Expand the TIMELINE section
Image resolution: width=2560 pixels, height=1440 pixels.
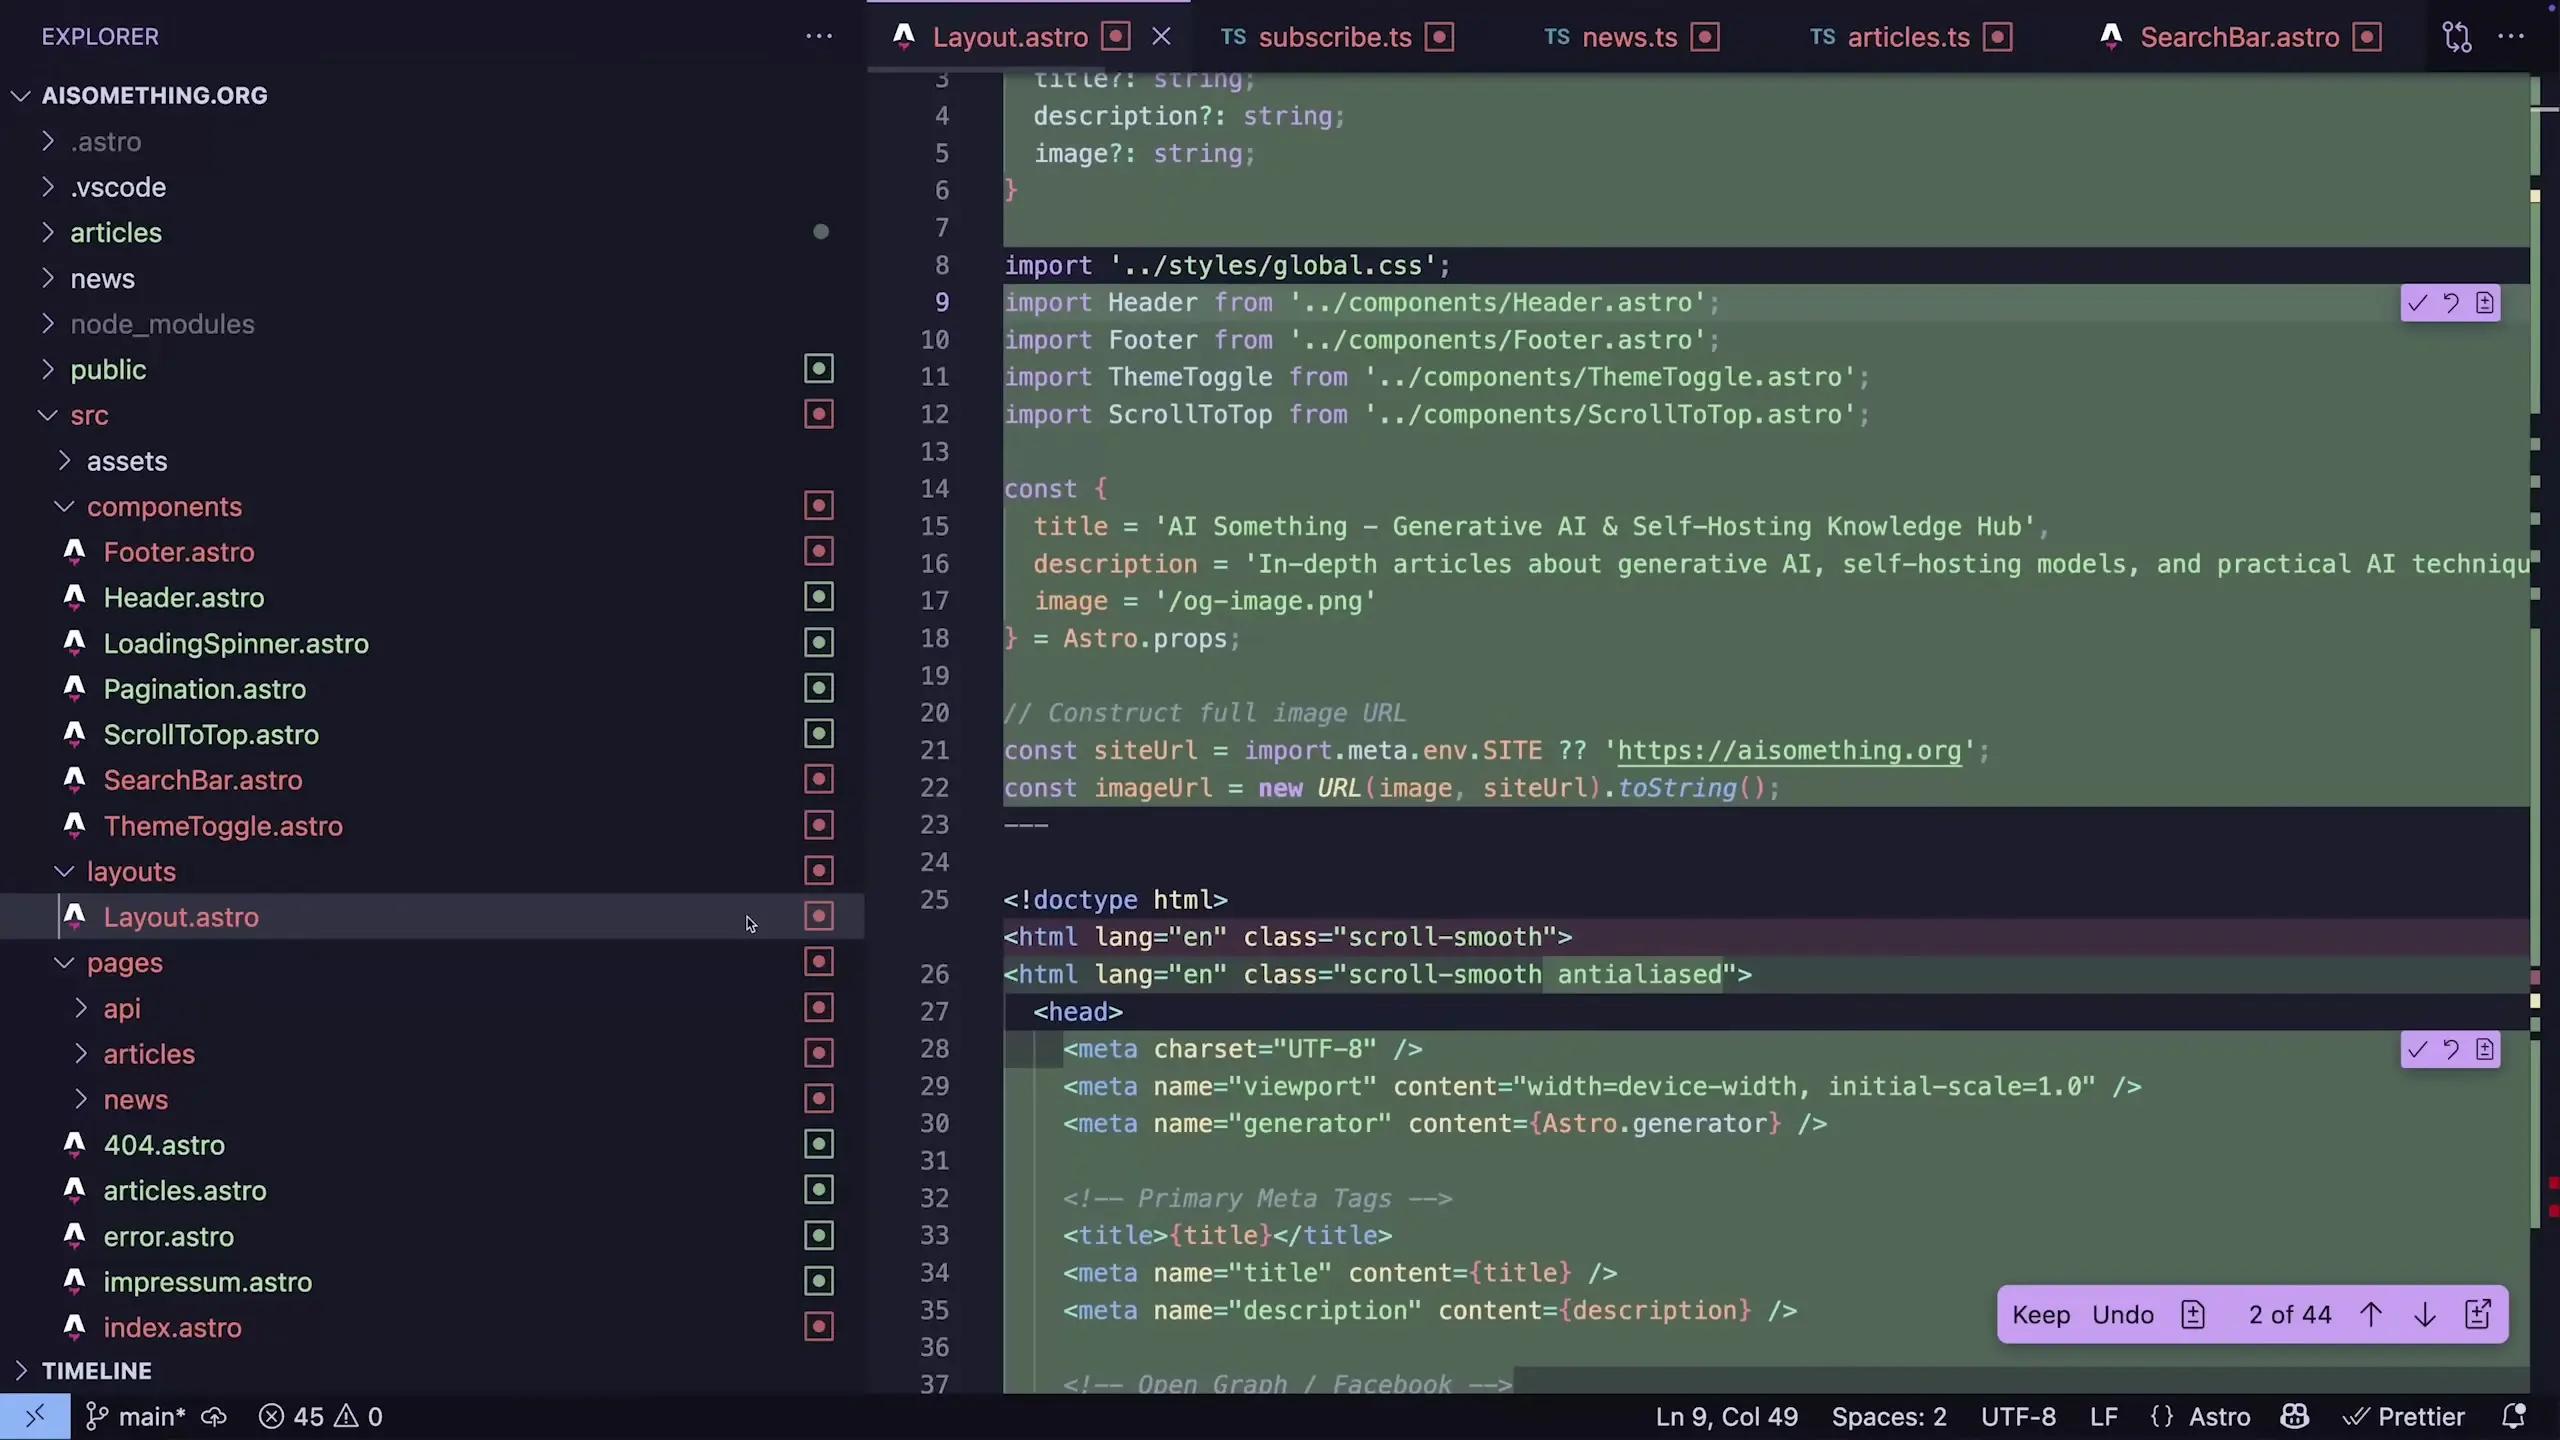click(x=432, y=1371)
